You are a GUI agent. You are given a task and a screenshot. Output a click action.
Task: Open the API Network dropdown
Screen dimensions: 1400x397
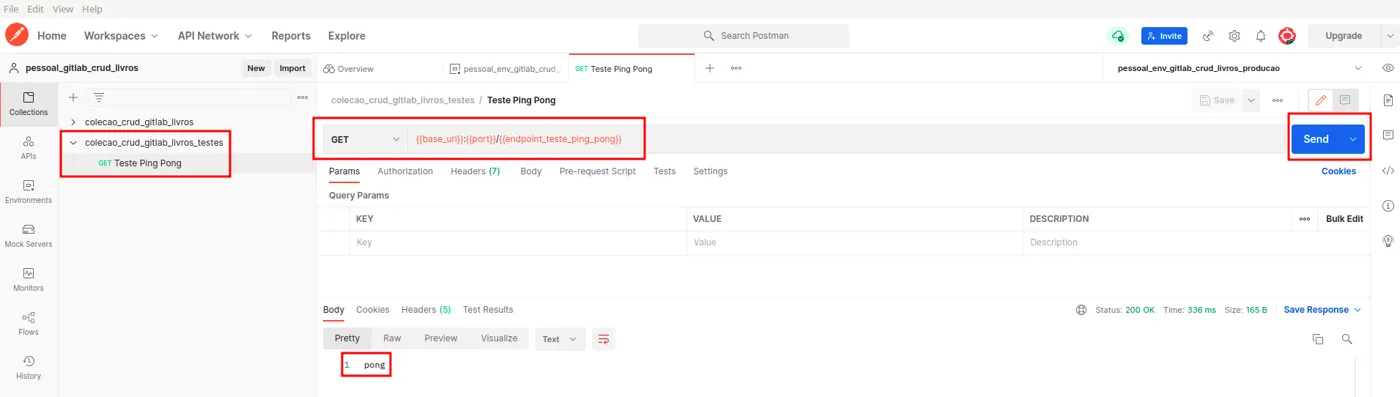(215, 36)
